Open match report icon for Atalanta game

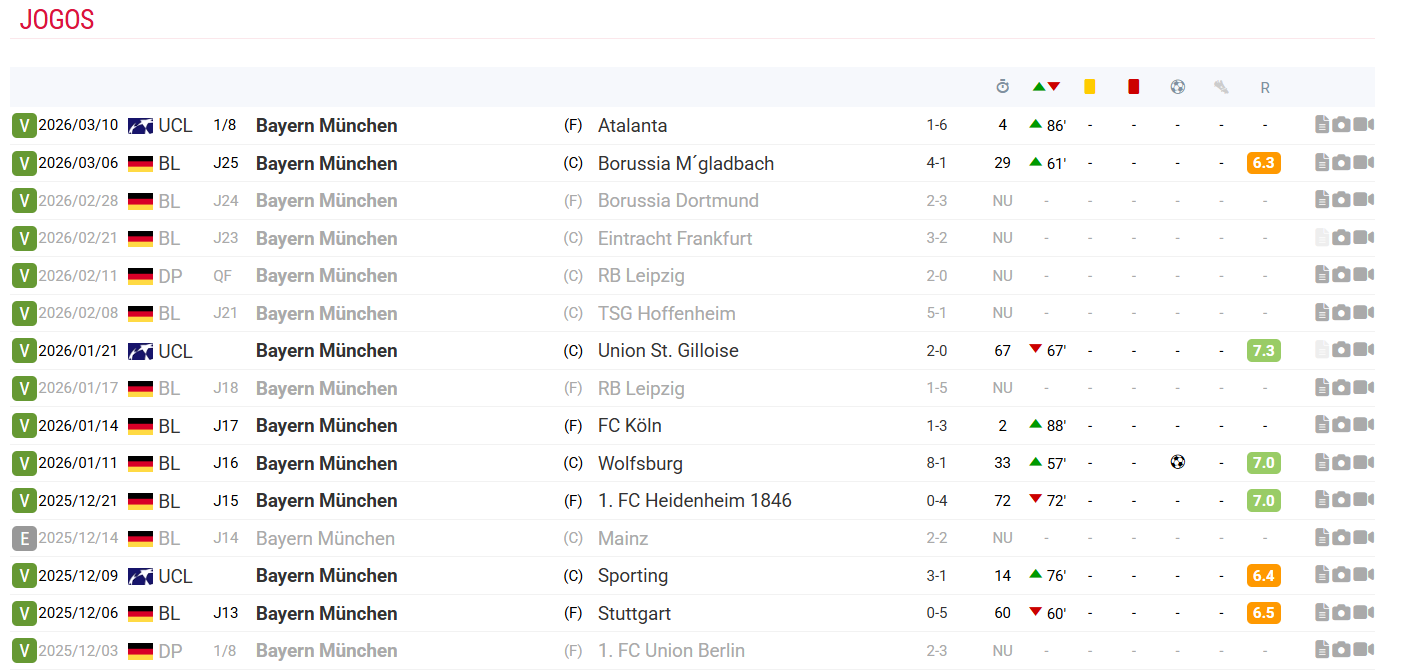1322,125
